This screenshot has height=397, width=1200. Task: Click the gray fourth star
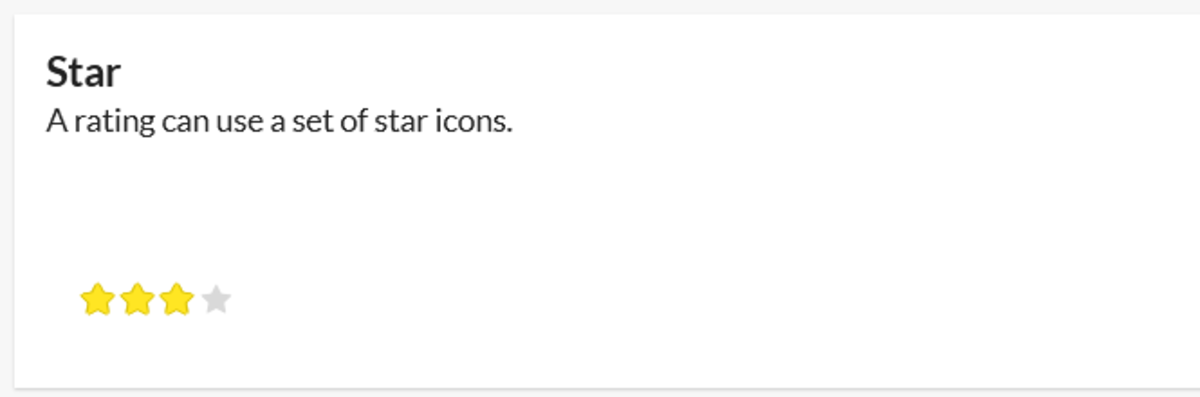tap(216, 299)
